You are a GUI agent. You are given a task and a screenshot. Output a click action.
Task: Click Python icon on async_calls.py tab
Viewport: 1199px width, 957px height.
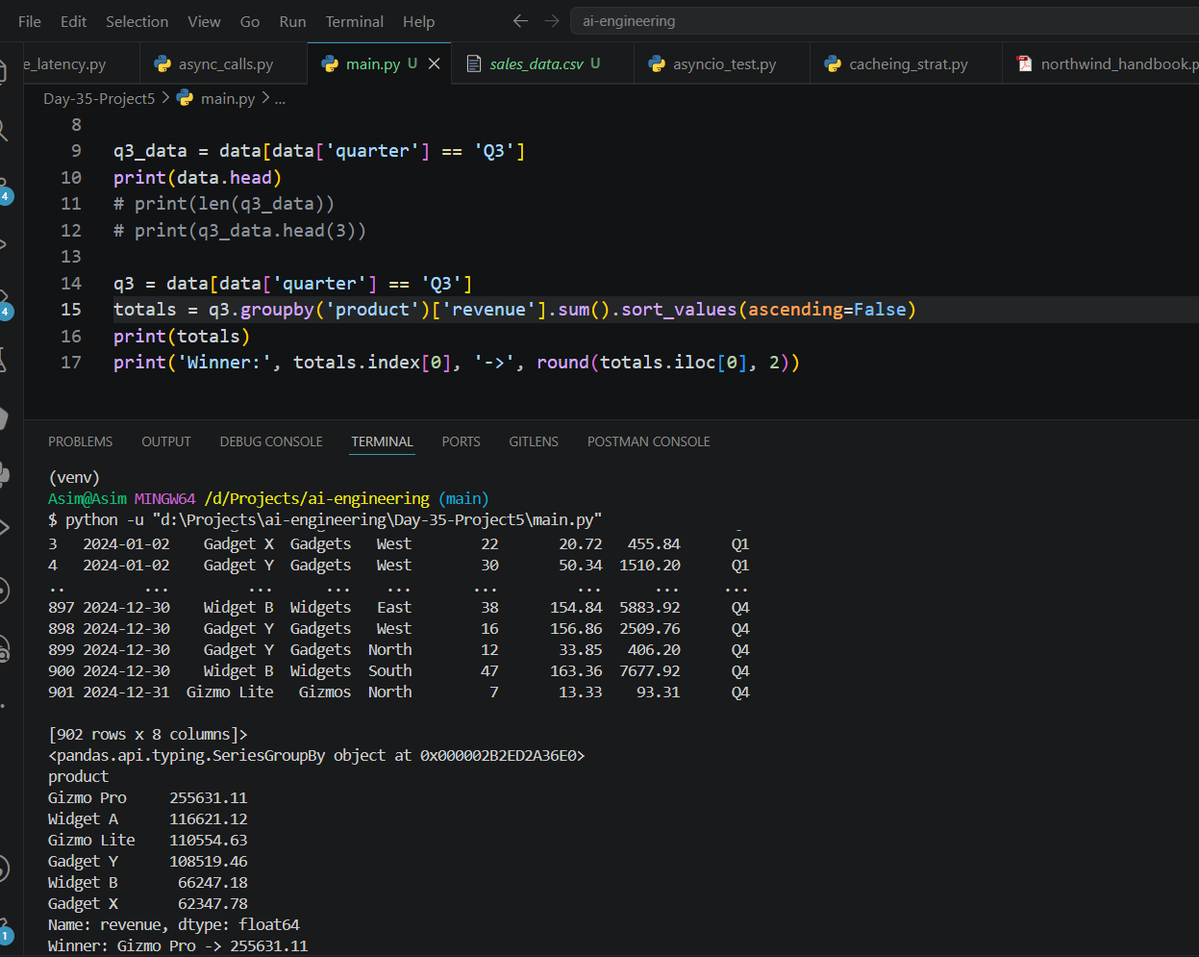[x=163, y=64]
